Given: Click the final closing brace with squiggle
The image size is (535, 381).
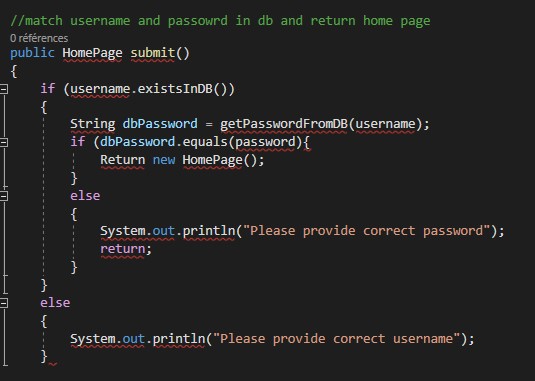Looking at the screenshot, I should (x=44, y=356).
